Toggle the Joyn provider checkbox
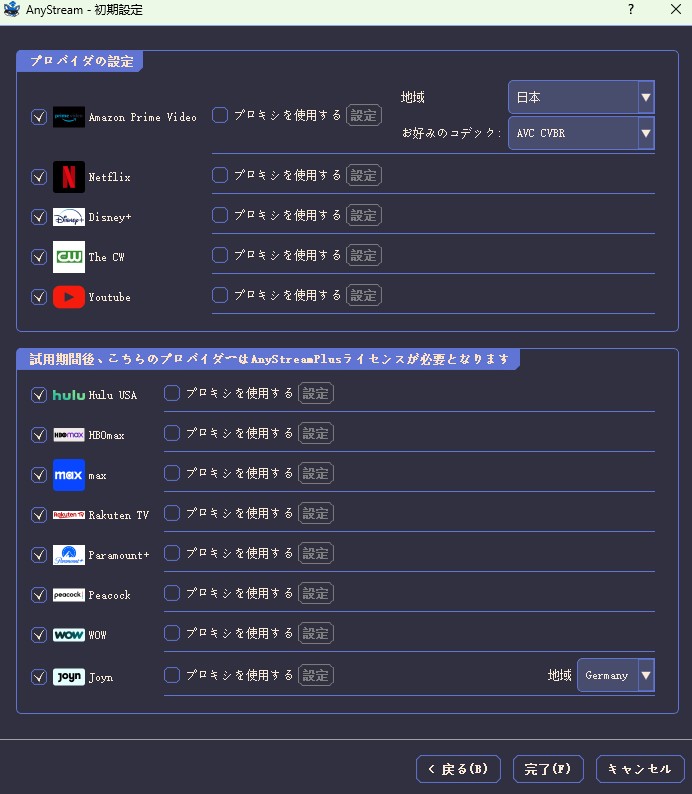Viewport: 692px width, 794px height. point(39,677)
